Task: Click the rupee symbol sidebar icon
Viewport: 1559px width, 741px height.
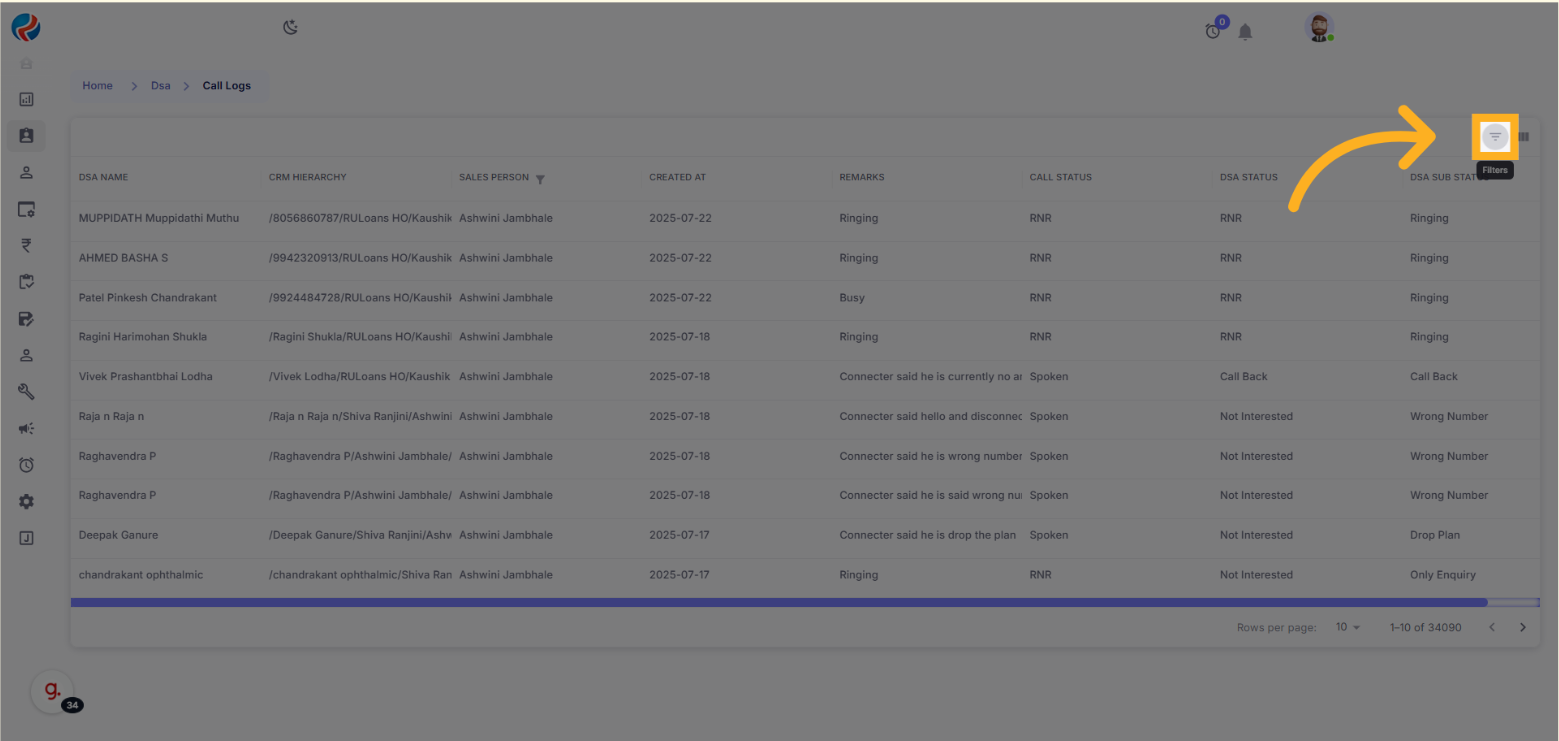Action: click(27, 246)
